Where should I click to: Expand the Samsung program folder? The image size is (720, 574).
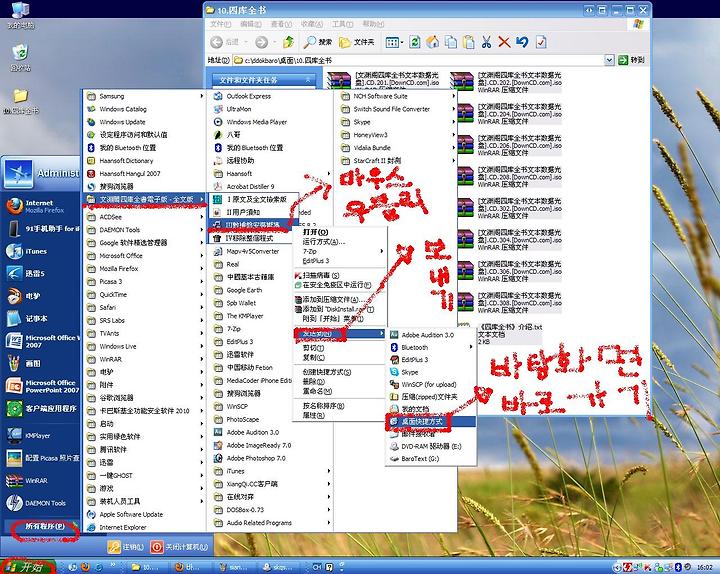pos(144,96)
